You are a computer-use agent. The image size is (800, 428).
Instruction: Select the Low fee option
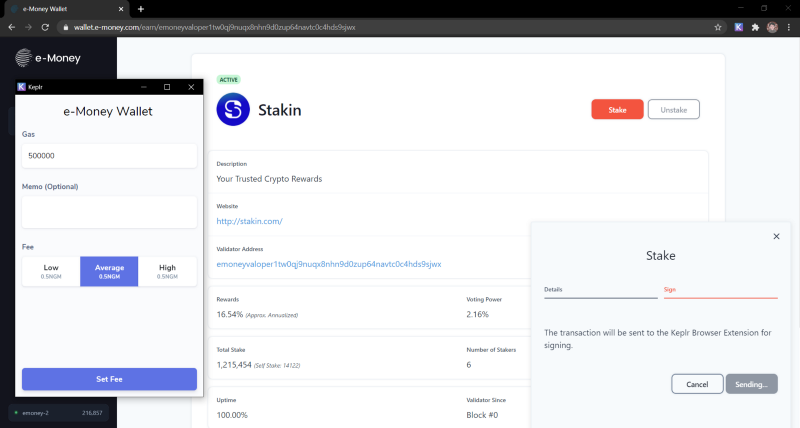coord(51,271)
